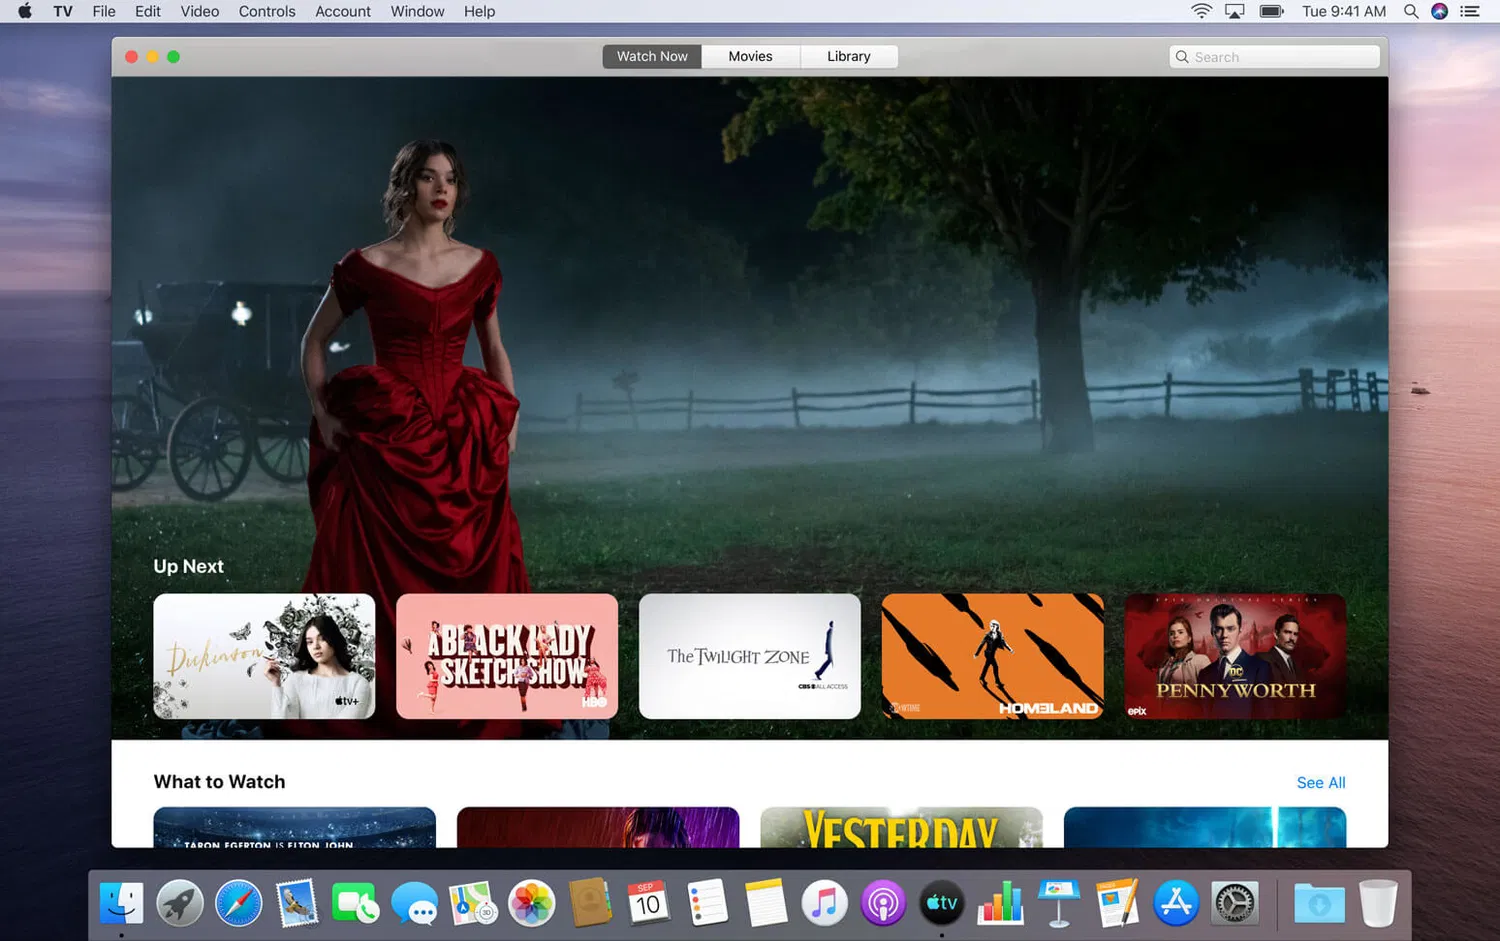This screenshot has width=1500, height=941.
Task: Launch Photos from the Dock
Action: 532,904
